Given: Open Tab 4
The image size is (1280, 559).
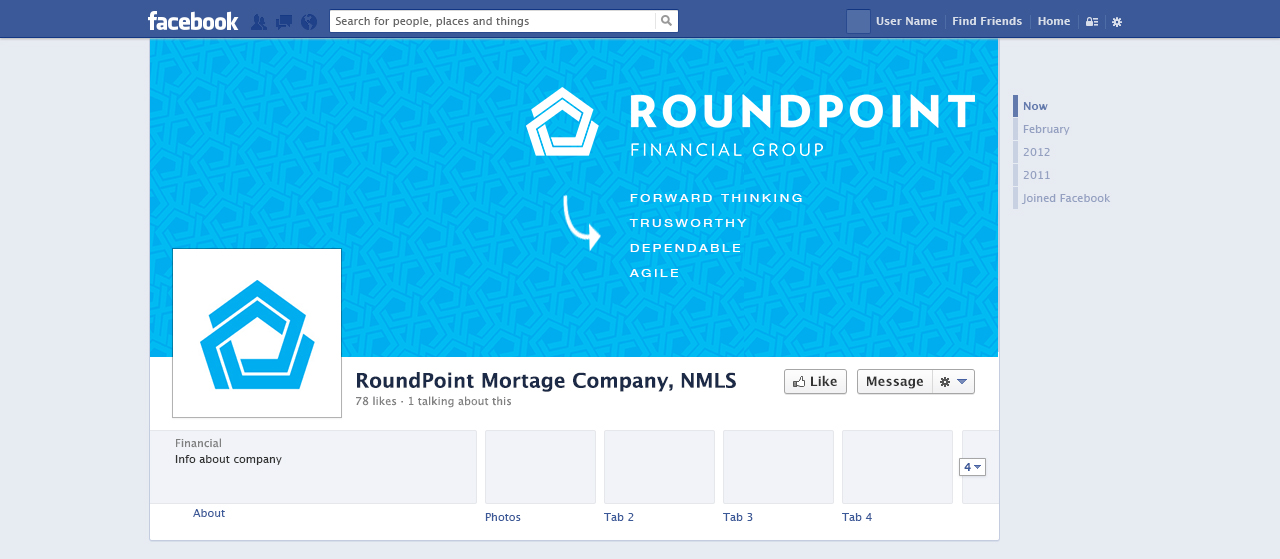Looking at the screenshot, I should 857,517.
